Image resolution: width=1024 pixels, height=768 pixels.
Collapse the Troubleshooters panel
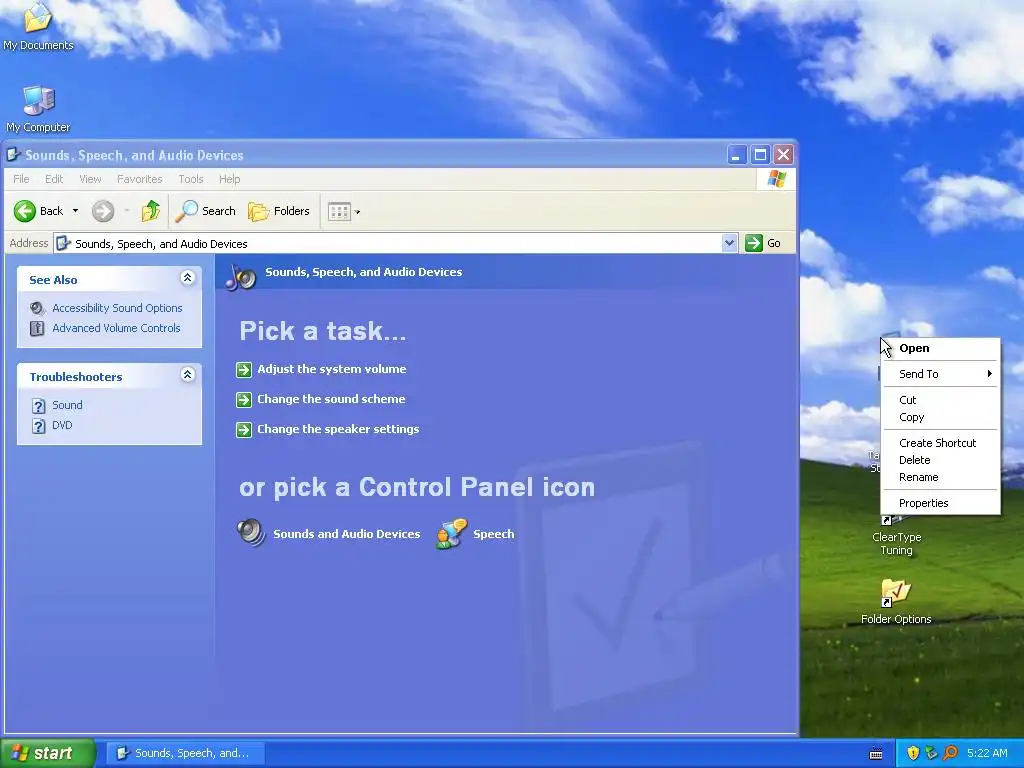point(187,375)
